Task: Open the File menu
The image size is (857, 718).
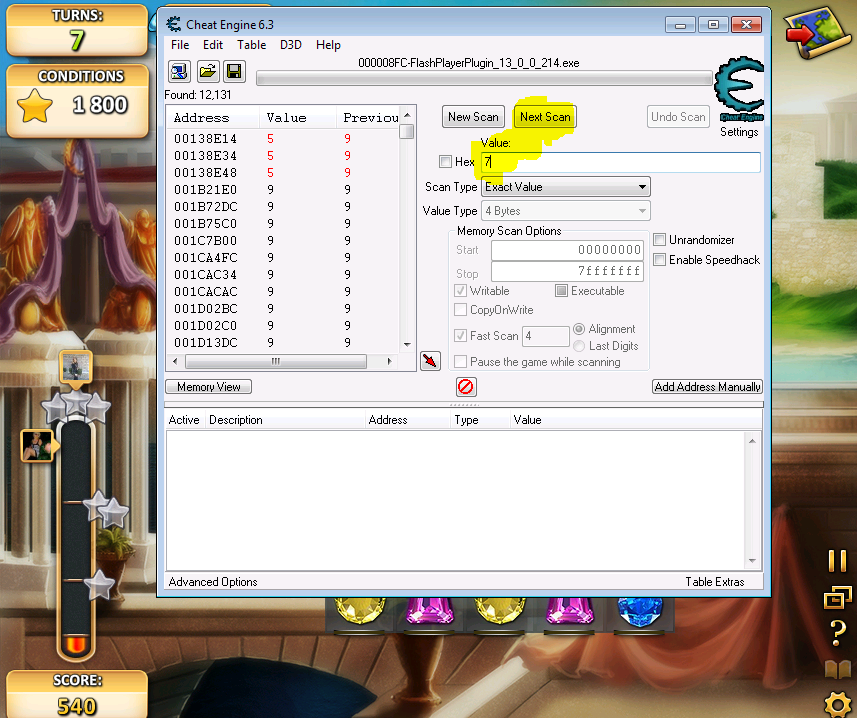Action: pos(180,45)
